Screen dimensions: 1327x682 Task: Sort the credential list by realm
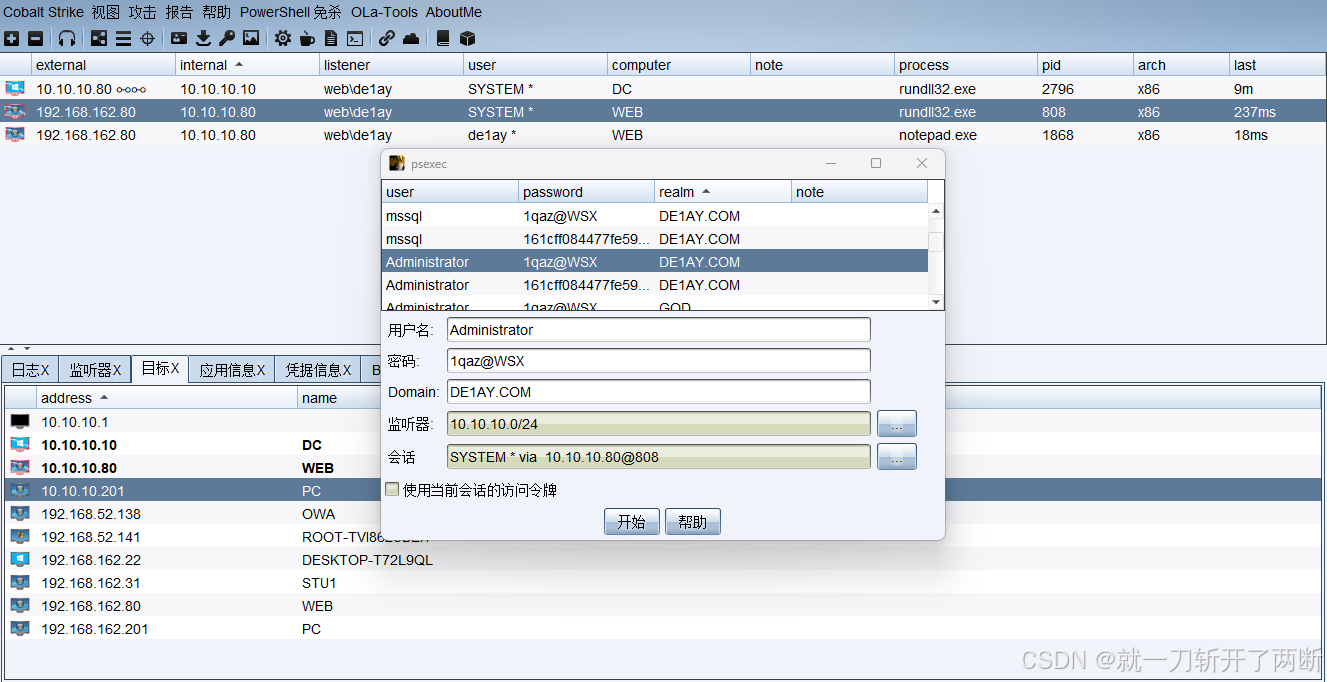click(x=723, y=192)
